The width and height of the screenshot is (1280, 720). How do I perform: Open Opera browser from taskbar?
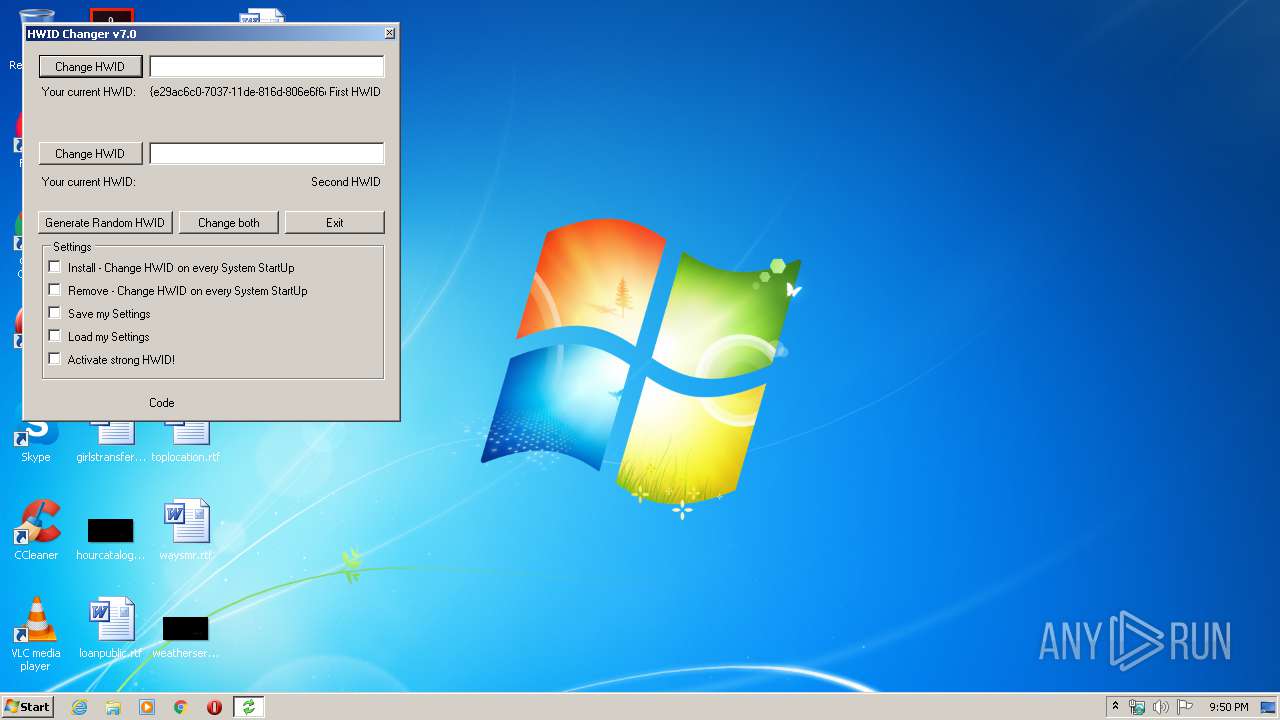(x=214, y=707)
